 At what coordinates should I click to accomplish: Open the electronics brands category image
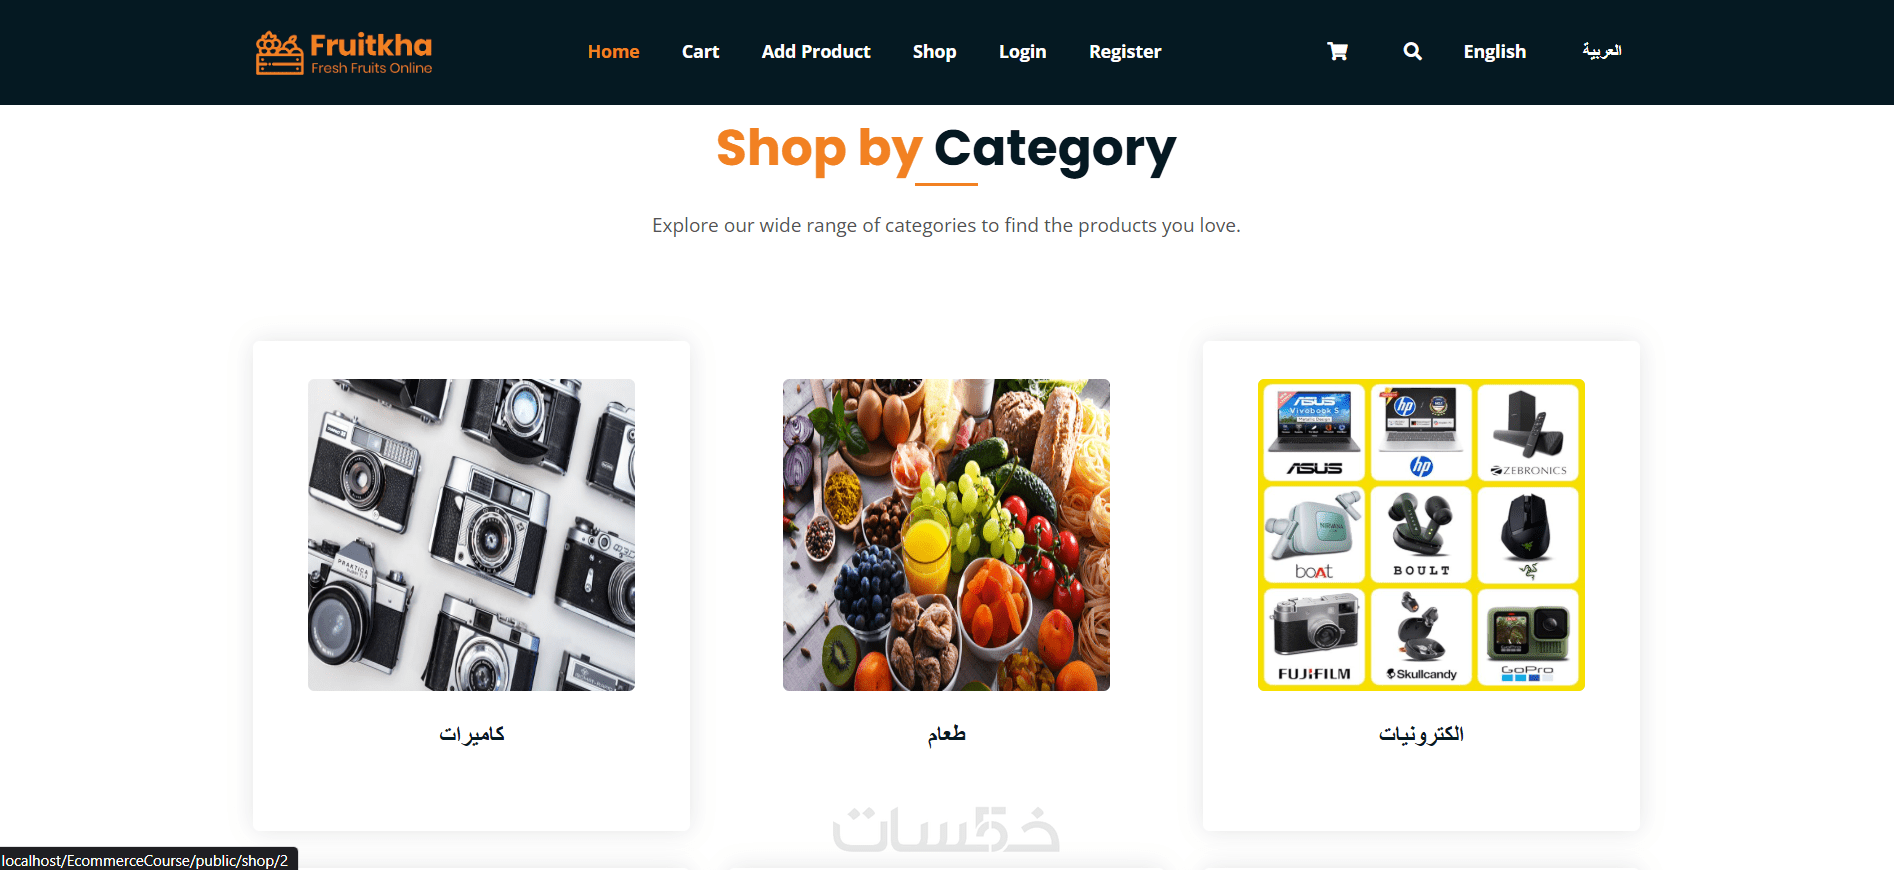[x=1421, y=535]
